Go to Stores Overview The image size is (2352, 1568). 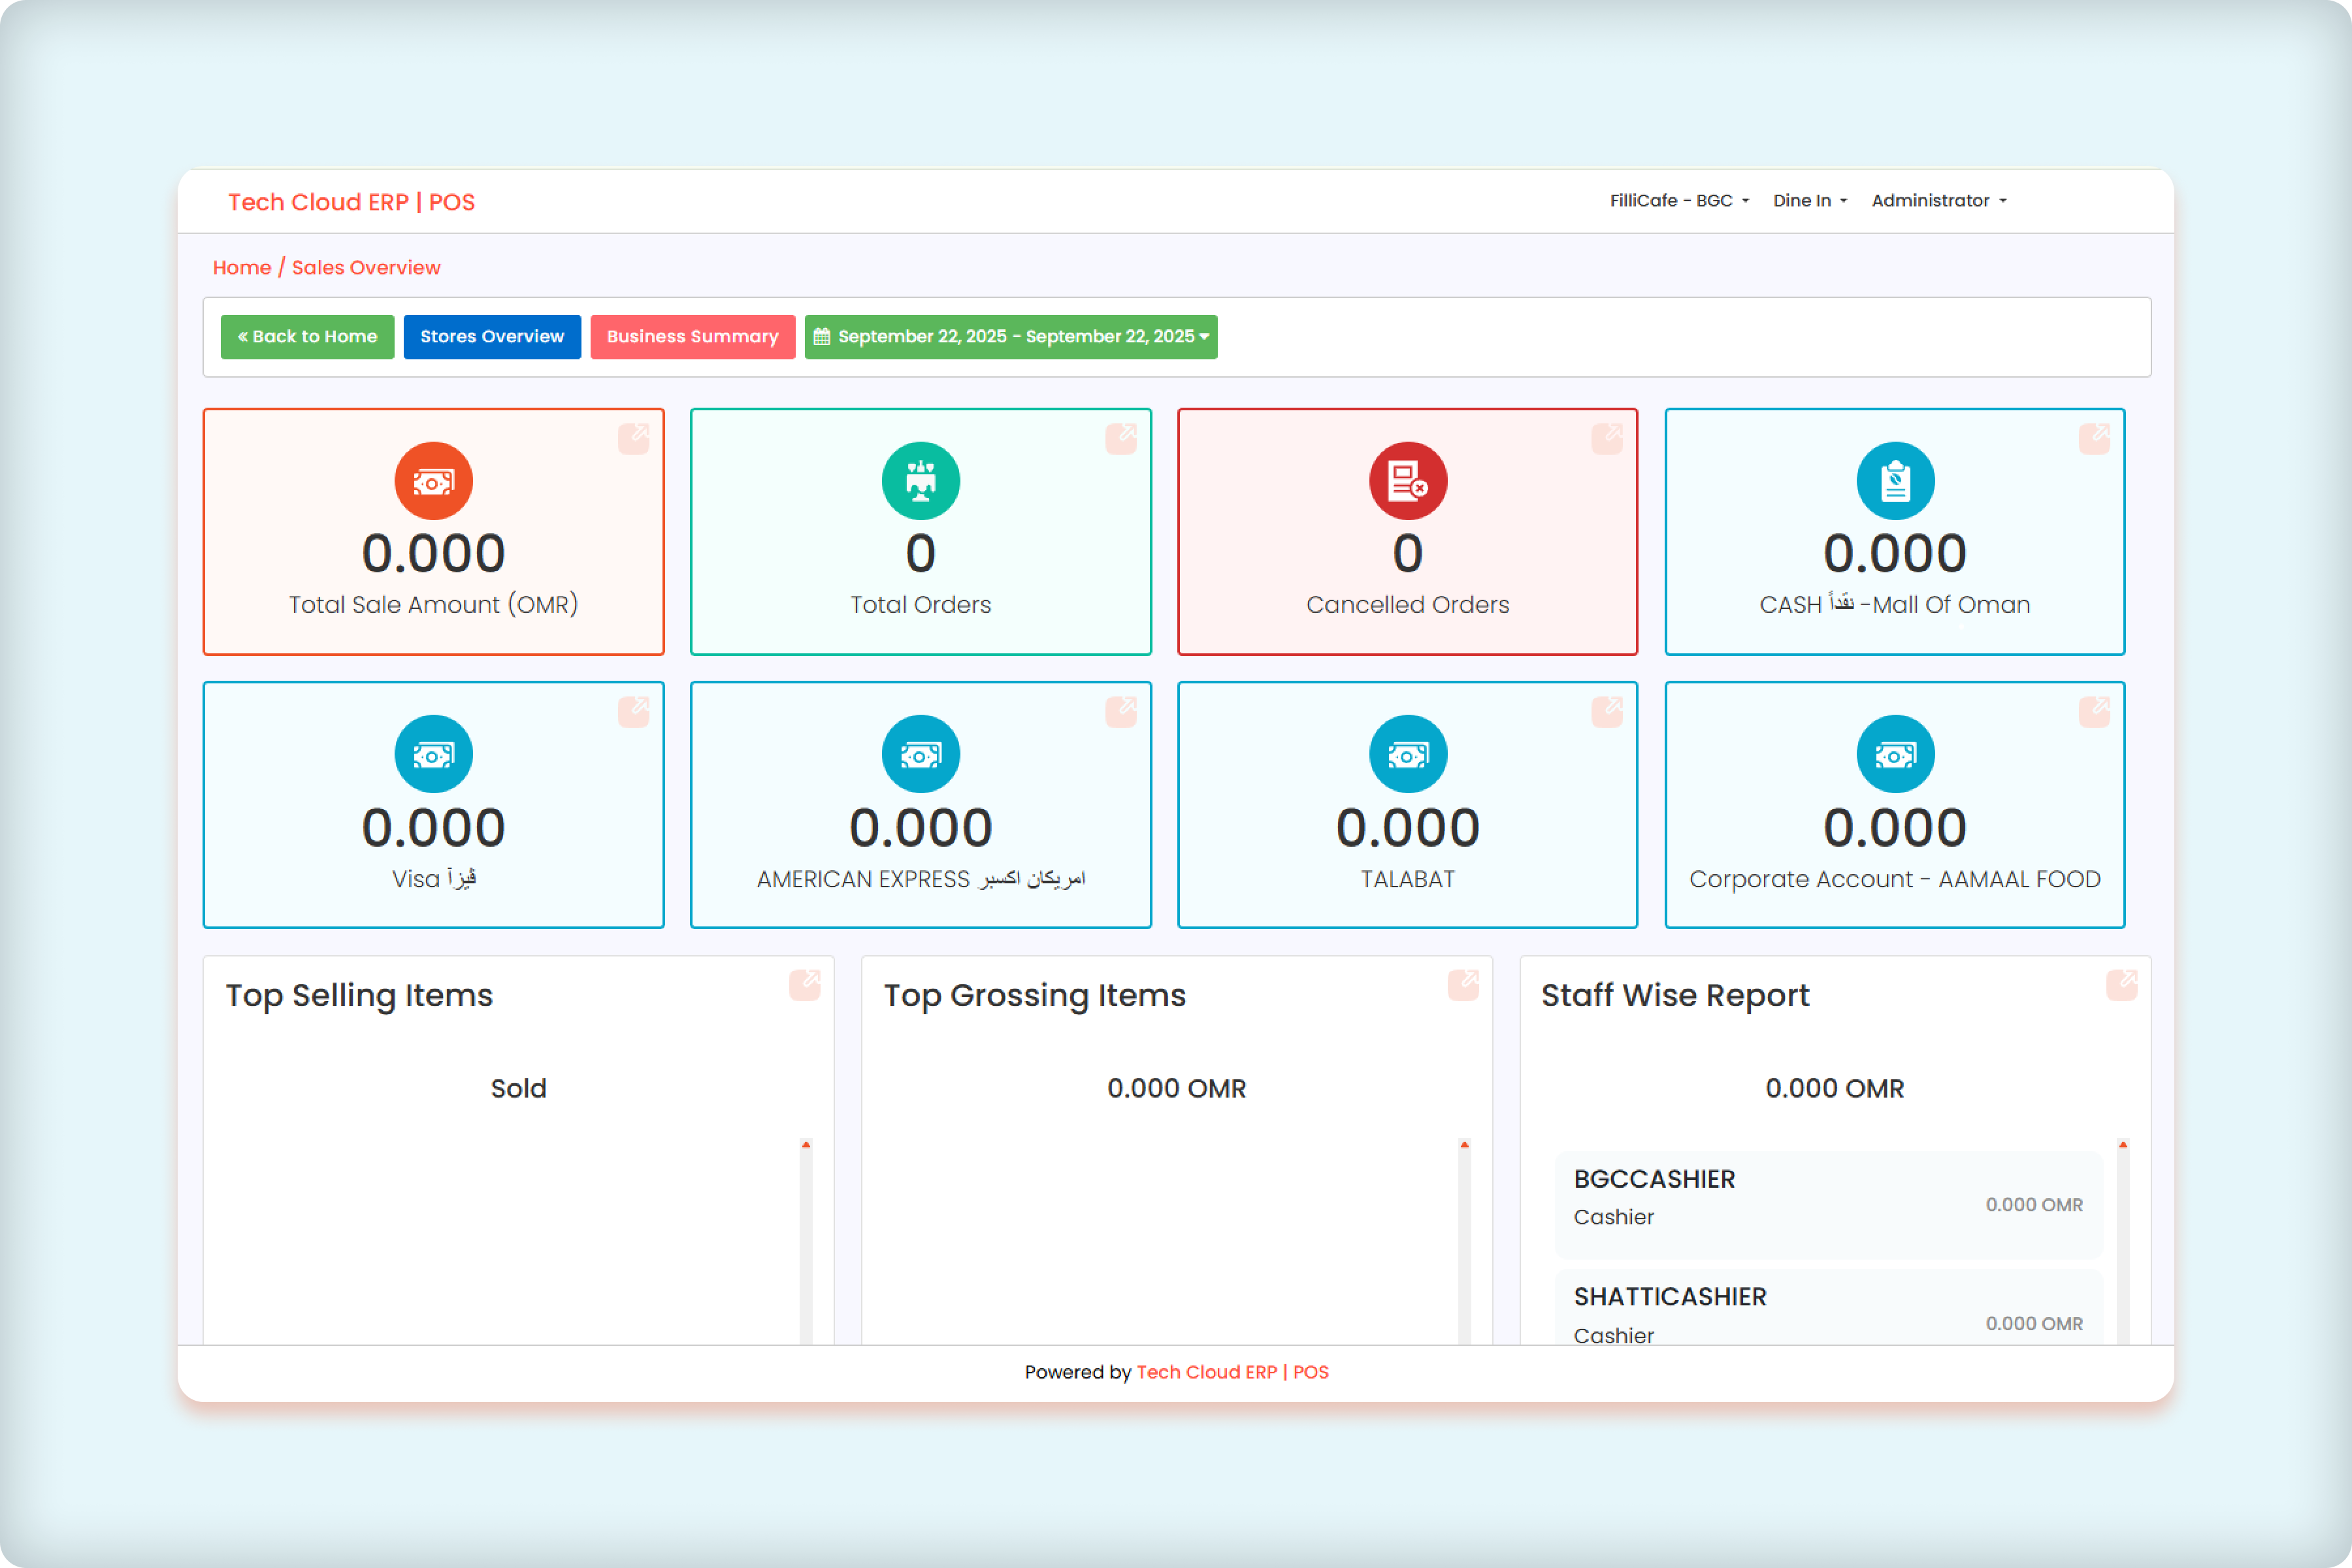(491, 337)
